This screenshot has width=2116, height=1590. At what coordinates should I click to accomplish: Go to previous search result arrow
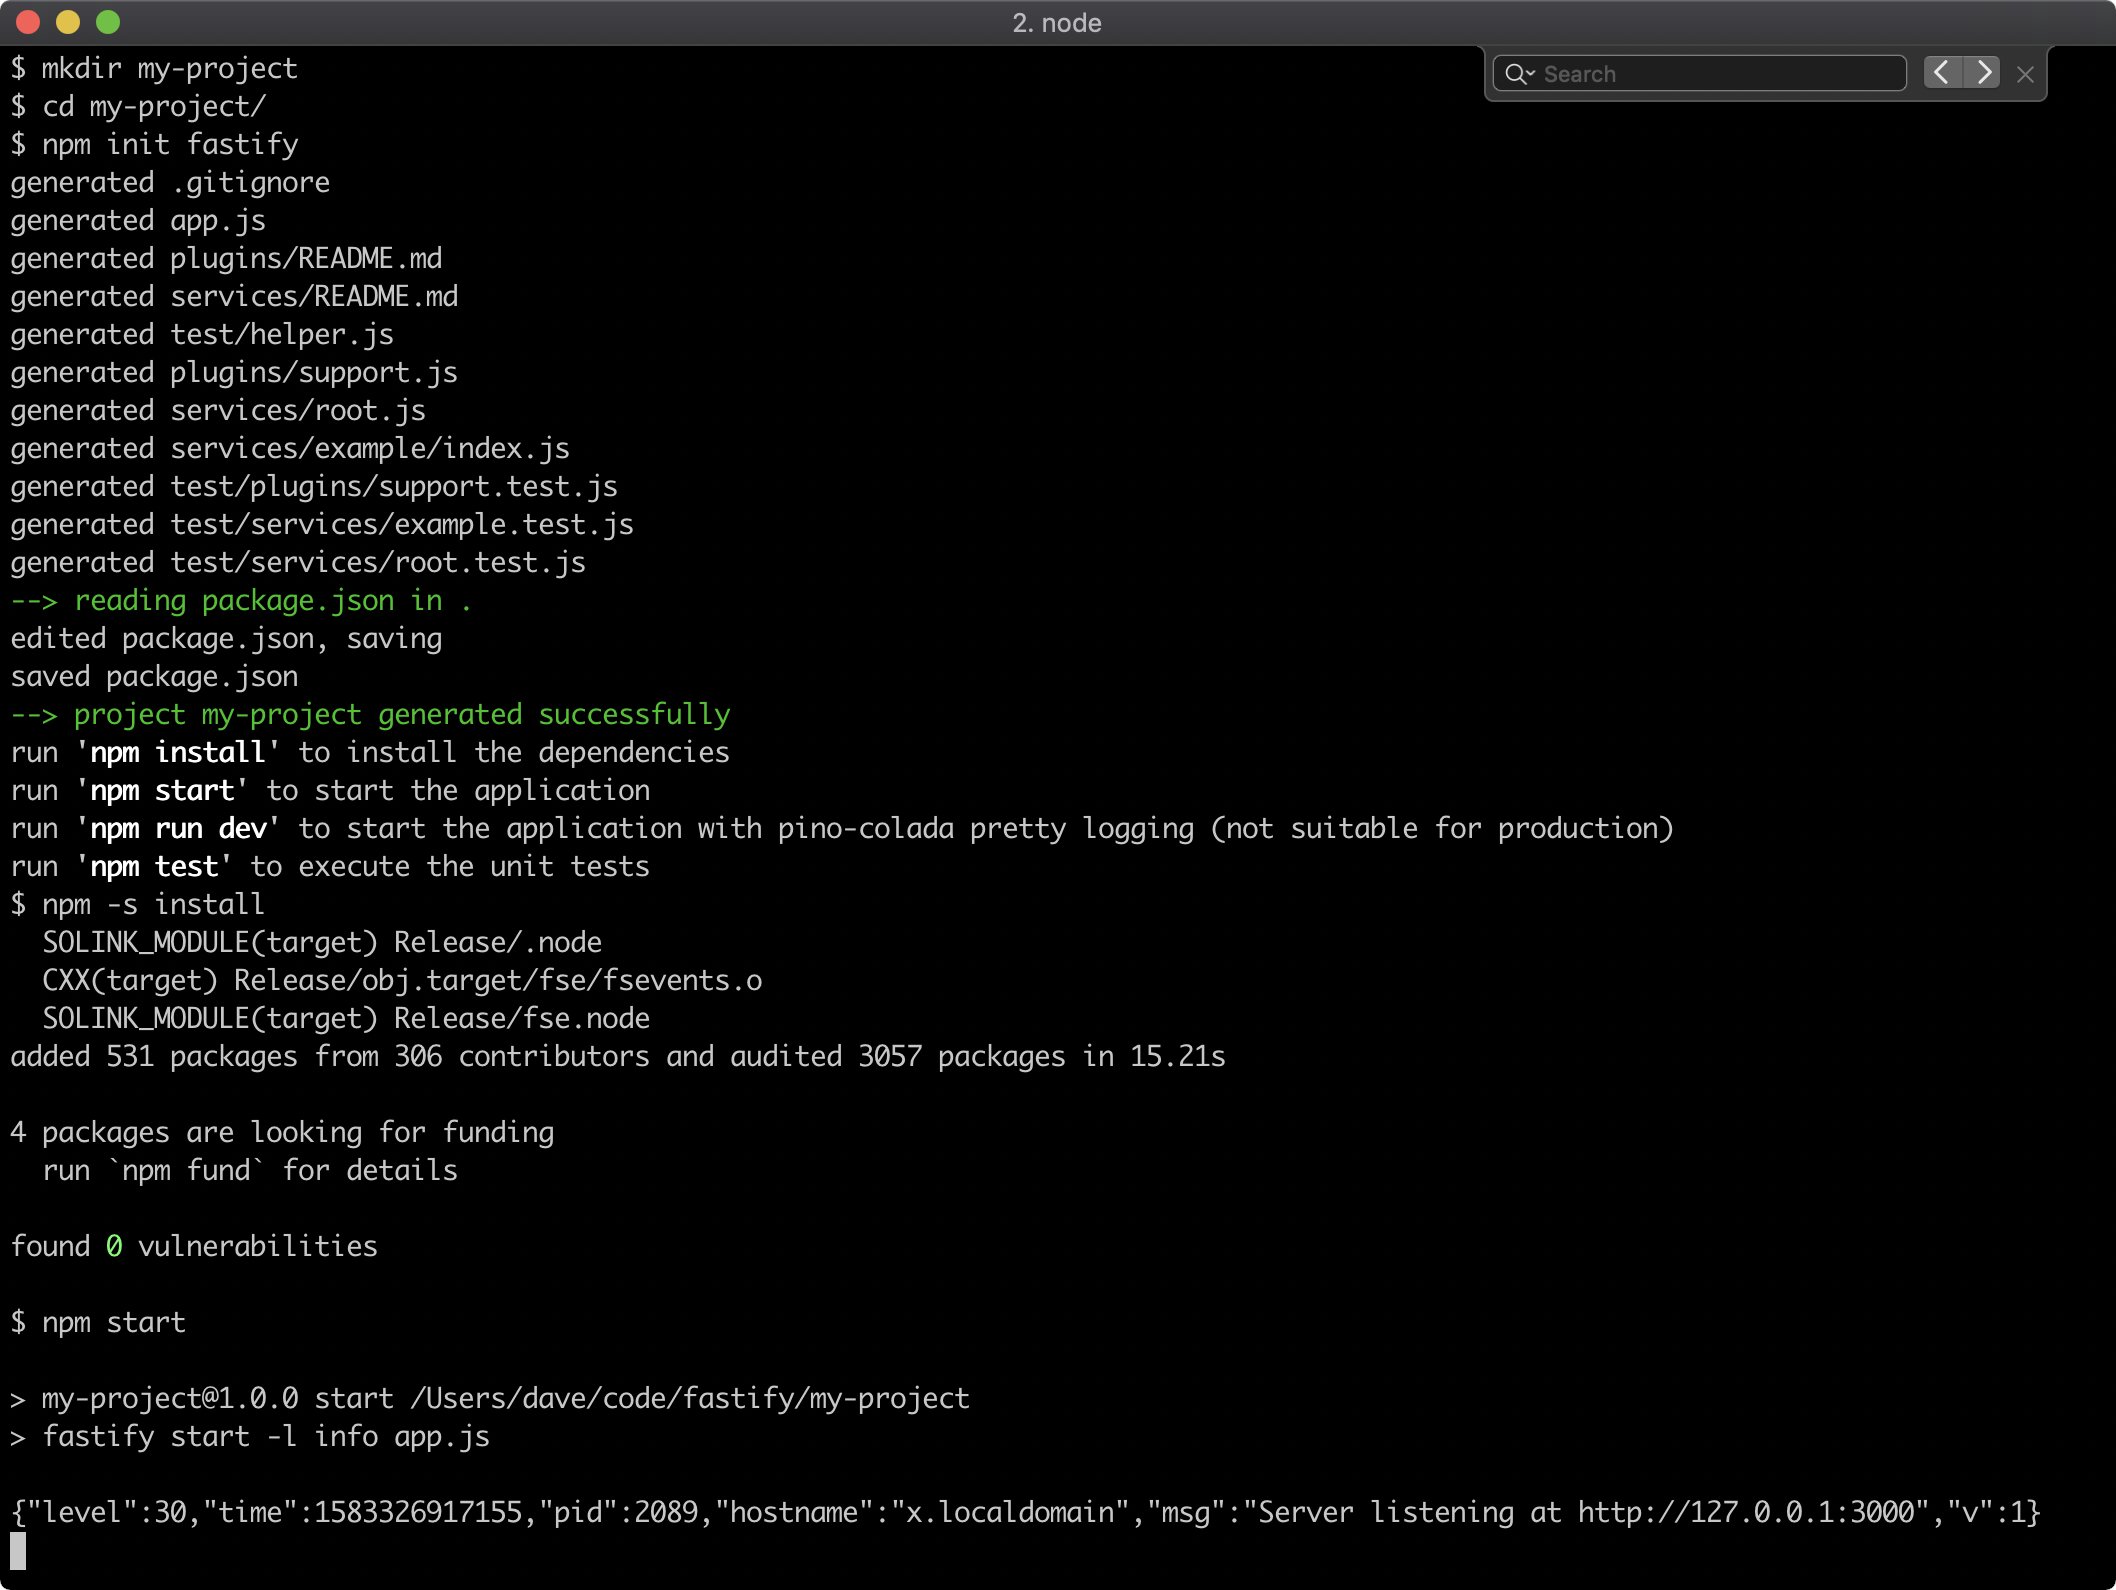1942,73
